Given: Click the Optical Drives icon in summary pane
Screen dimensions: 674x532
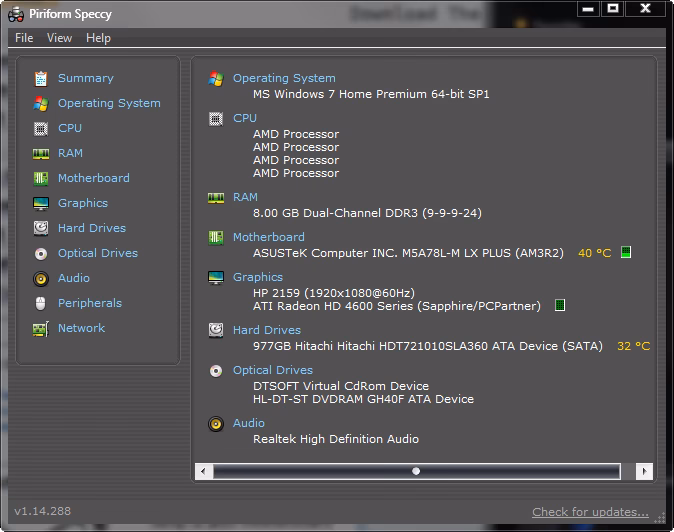Looking at the screenshot, I should [x=216, y=370].
